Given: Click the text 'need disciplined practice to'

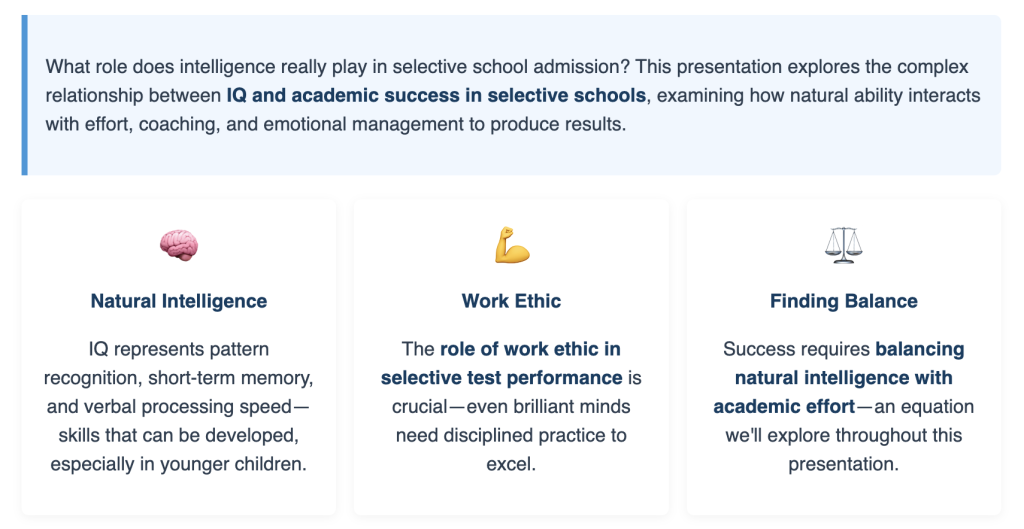Looking at the screenshot, I should 511,436.
